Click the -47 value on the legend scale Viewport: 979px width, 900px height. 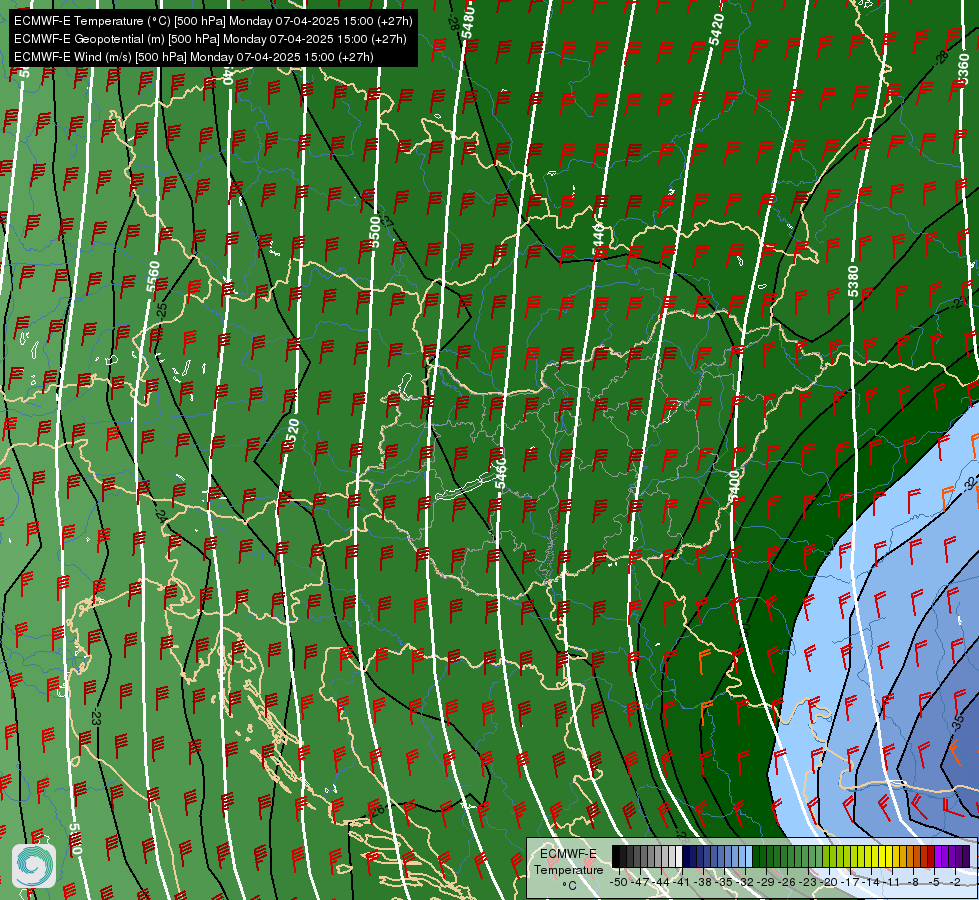[641, 882]
